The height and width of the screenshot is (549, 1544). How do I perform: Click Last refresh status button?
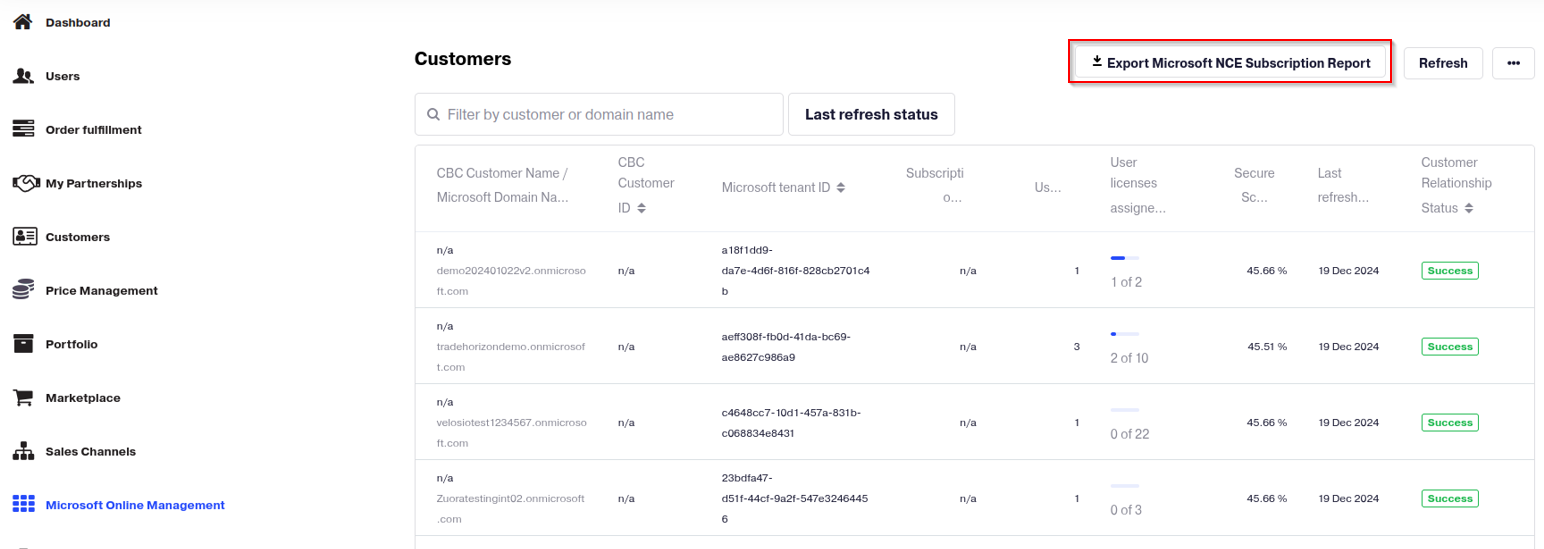[871, 114]
